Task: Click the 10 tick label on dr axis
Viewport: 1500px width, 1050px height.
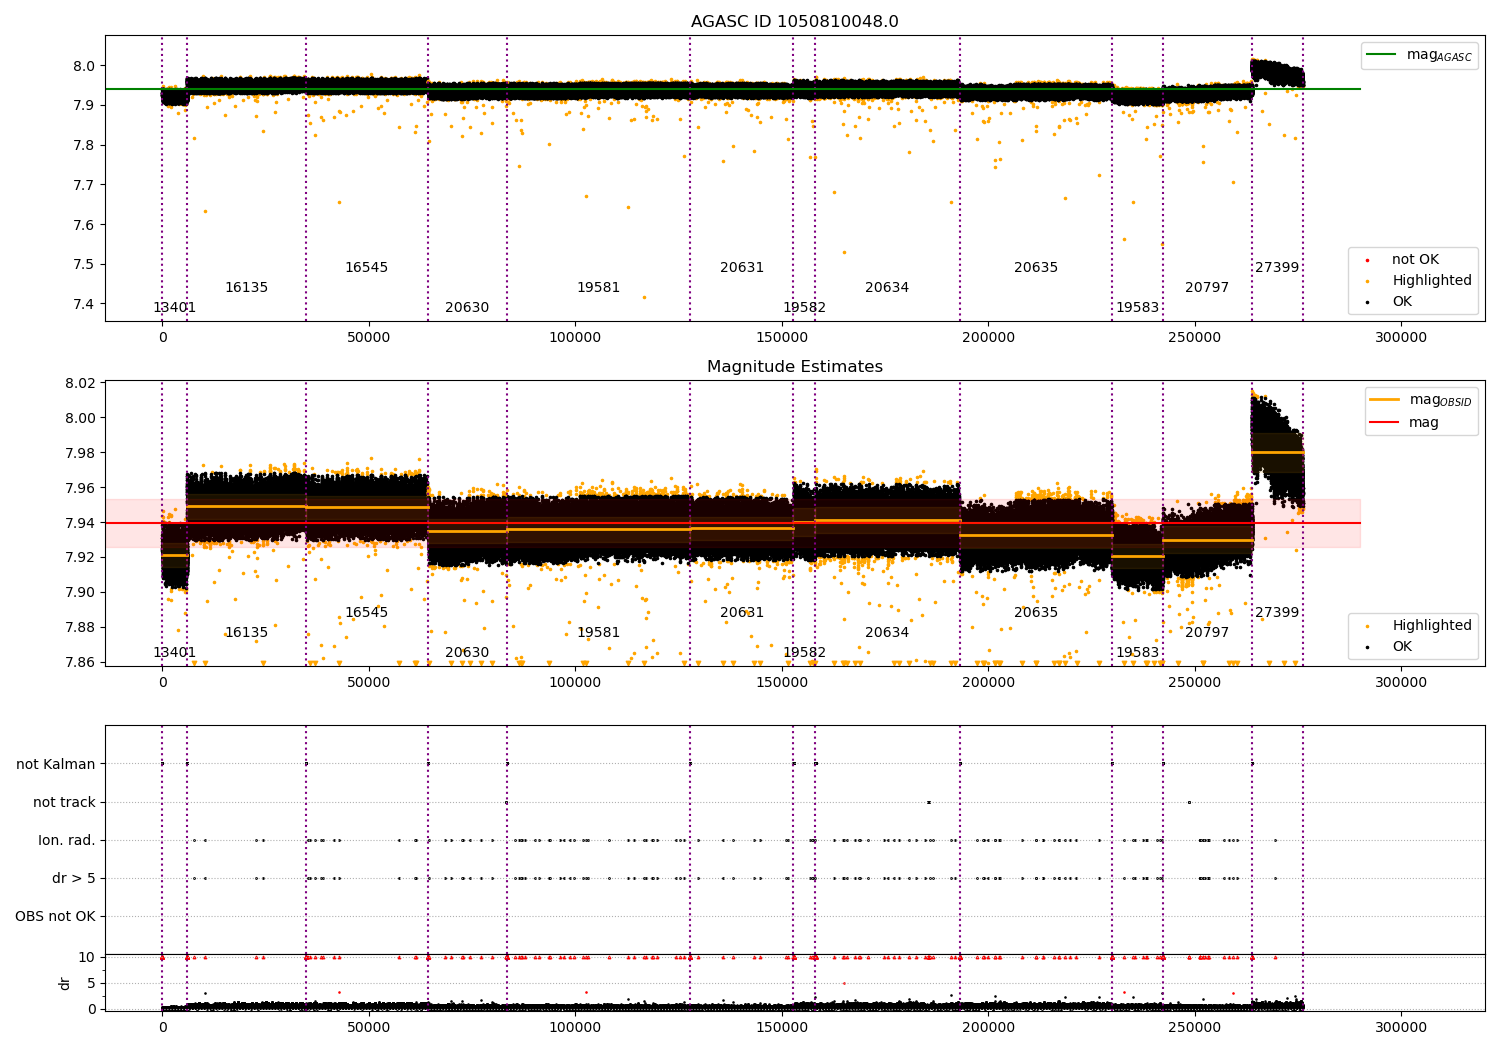Action: (x=88, y=957)
